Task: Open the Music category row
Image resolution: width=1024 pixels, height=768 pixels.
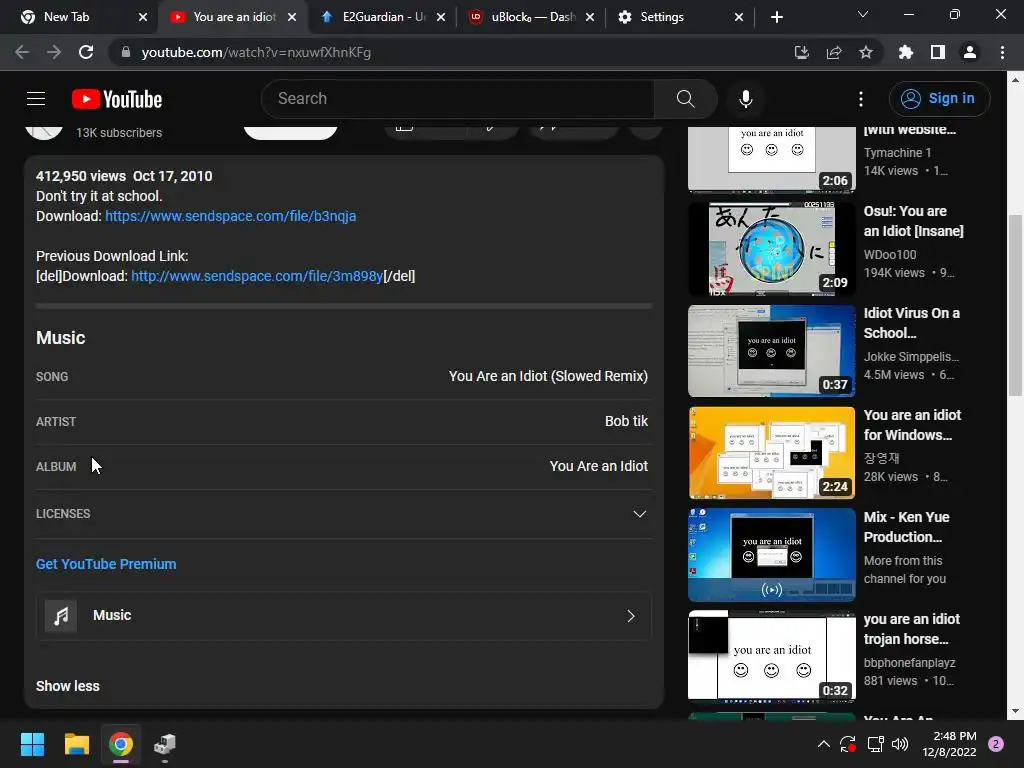Action: pos(344,616)
